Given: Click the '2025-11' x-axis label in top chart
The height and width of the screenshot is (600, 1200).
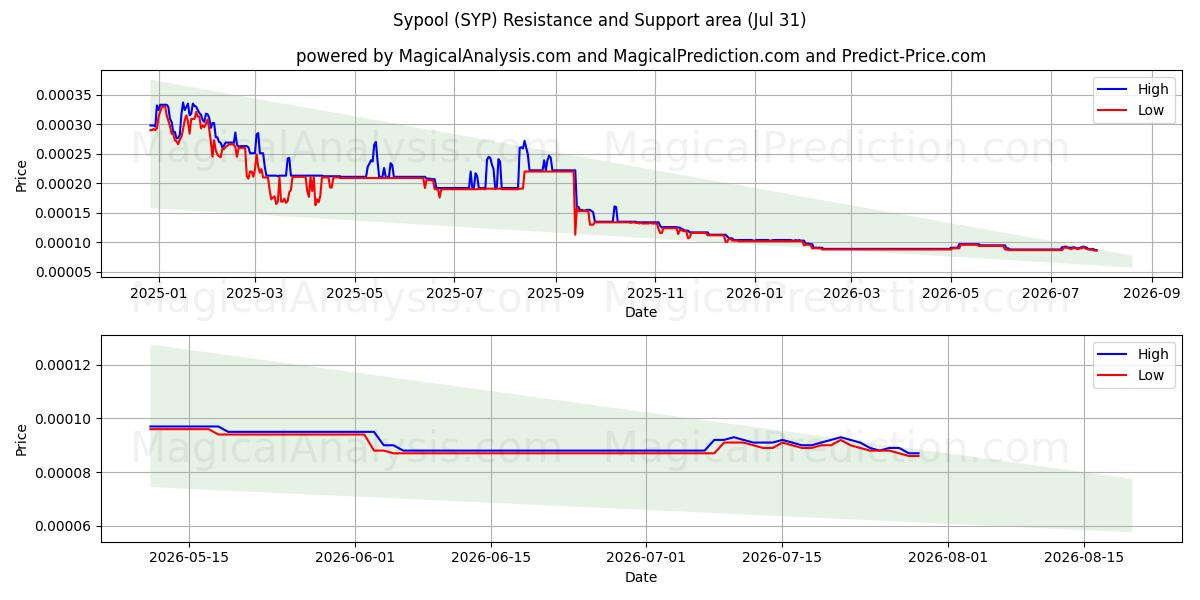Looking at the screenshot, I should tap(655, 294).
